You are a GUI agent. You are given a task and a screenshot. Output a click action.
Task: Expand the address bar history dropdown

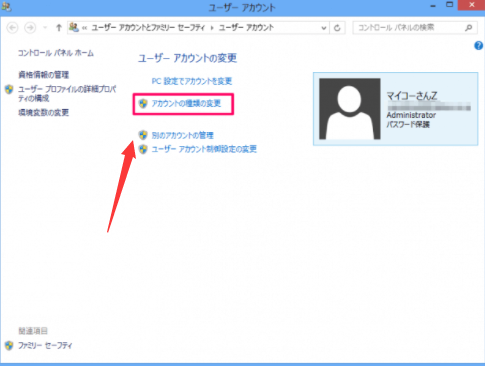pyautogui.click(x=323, y=28)
